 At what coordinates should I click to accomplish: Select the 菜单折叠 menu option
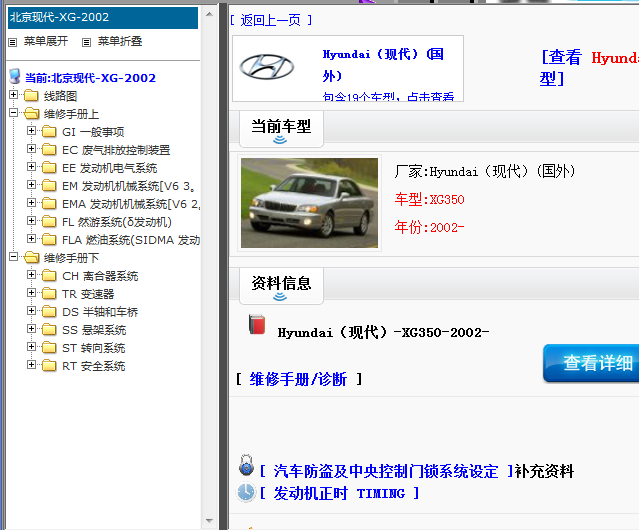point(120,41)
